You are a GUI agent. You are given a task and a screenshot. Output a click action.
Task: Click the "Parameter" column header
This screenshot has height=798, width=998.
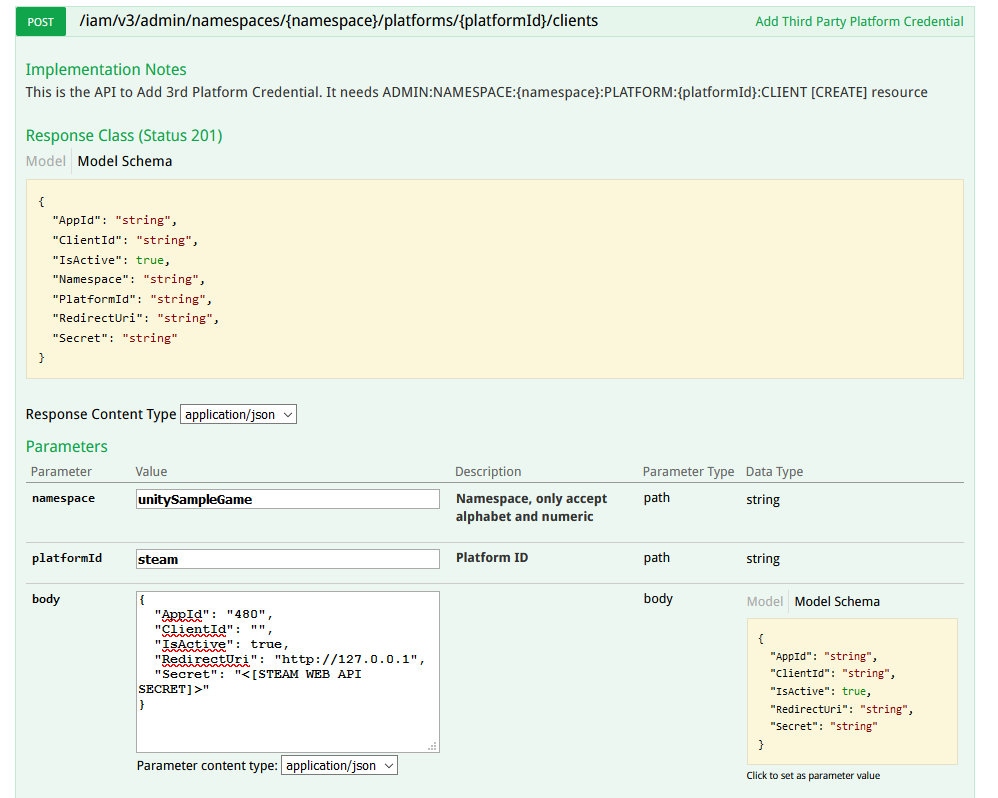pos(61,472)
